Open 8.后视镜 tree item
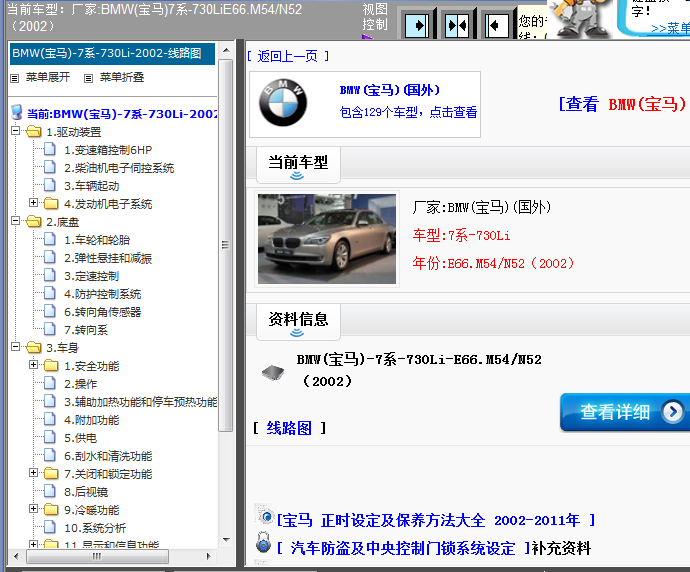 (86, 492)
